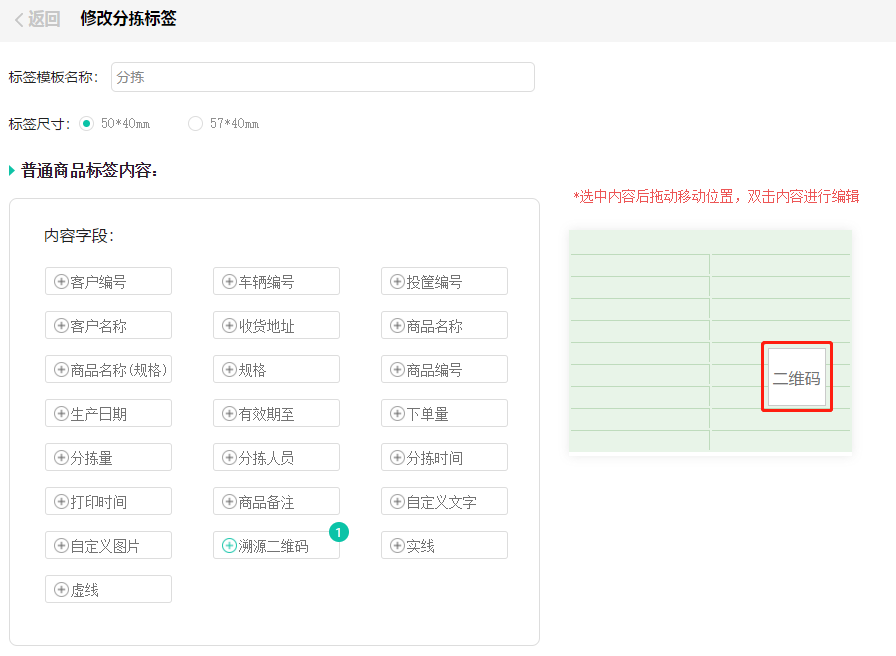Image resolution: width=896 pixels, height=656 pixels.
Task: Add the 收货地址 field to the template
Action: [x=276, y=325]
